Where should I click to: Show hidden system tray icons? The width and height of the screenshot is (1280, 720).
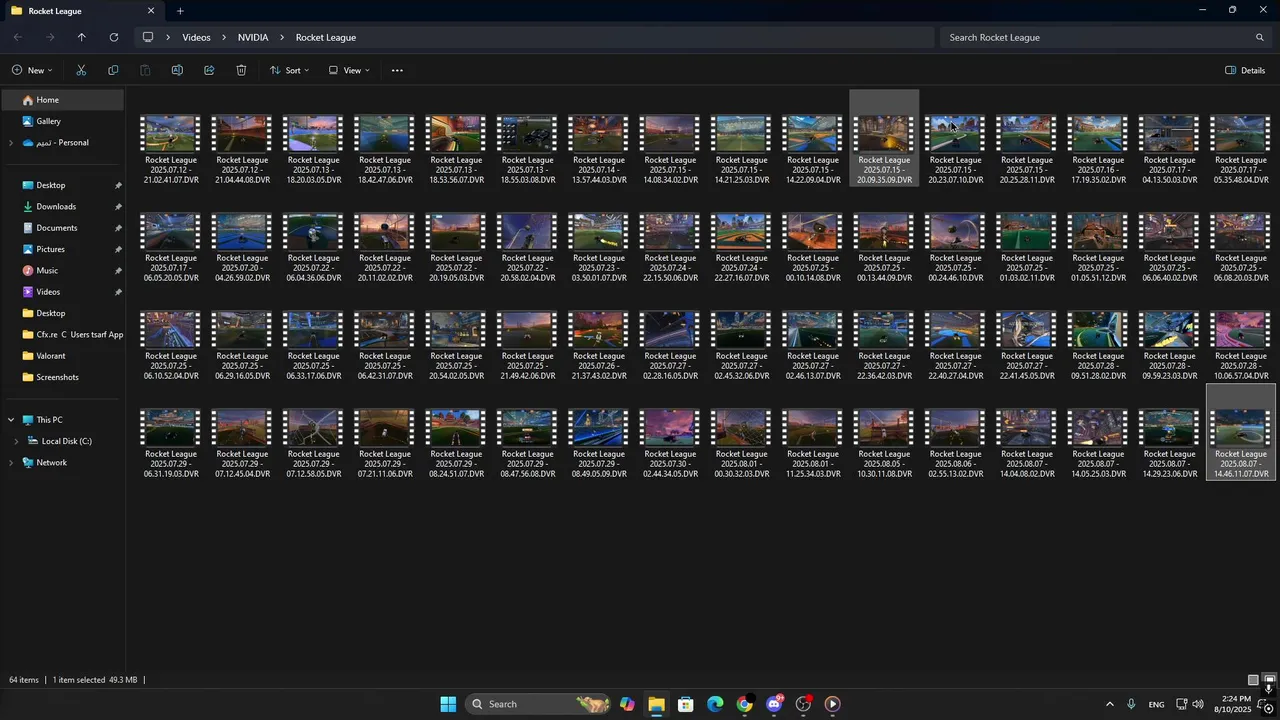tap(1109, 704)
